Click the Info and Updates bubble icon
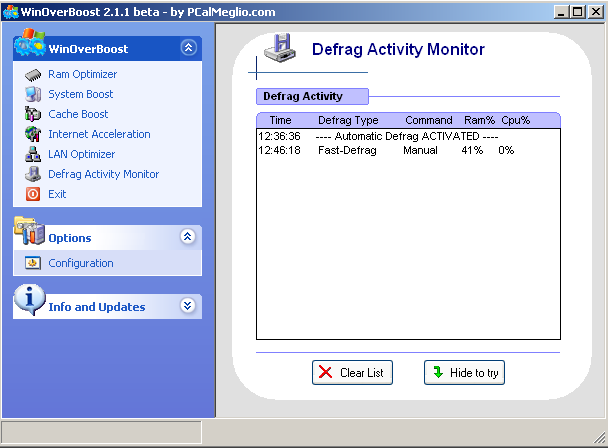 pyautogui.click(x=29, y=299)
